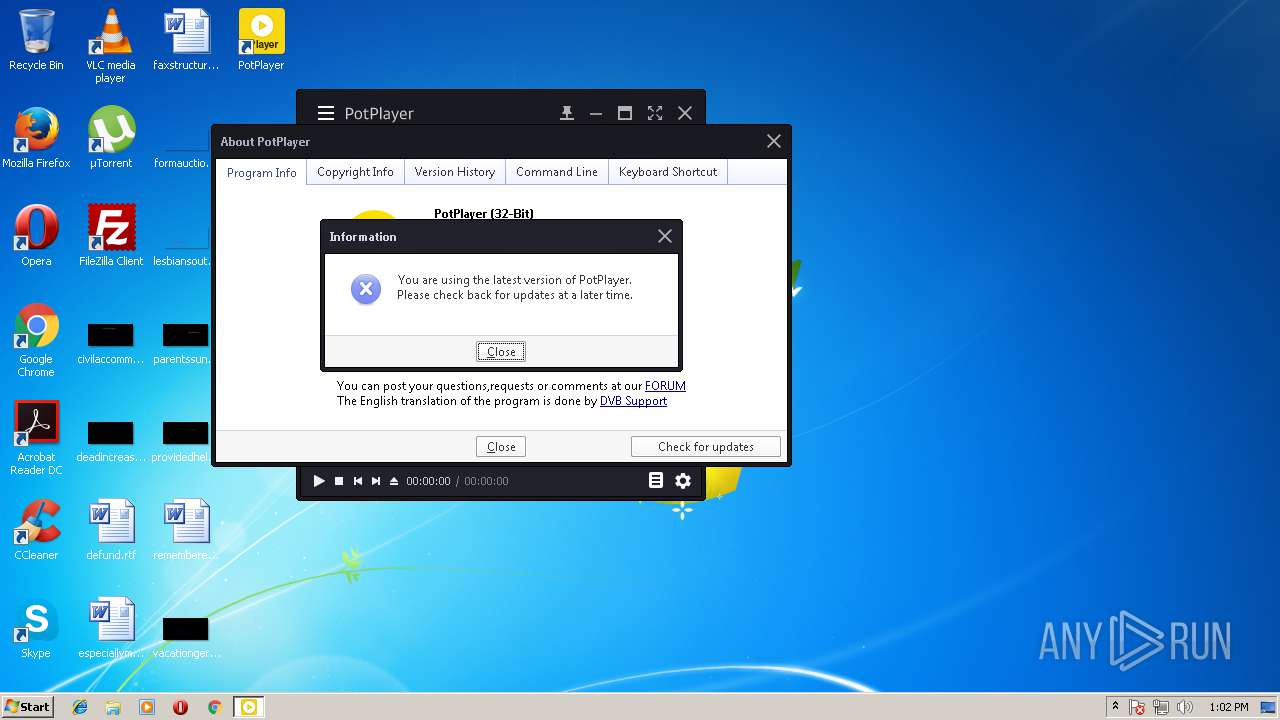Select the PotPlayer desktop shortcut
Viewport: 1280px width, 720px height.
[261, 40]
